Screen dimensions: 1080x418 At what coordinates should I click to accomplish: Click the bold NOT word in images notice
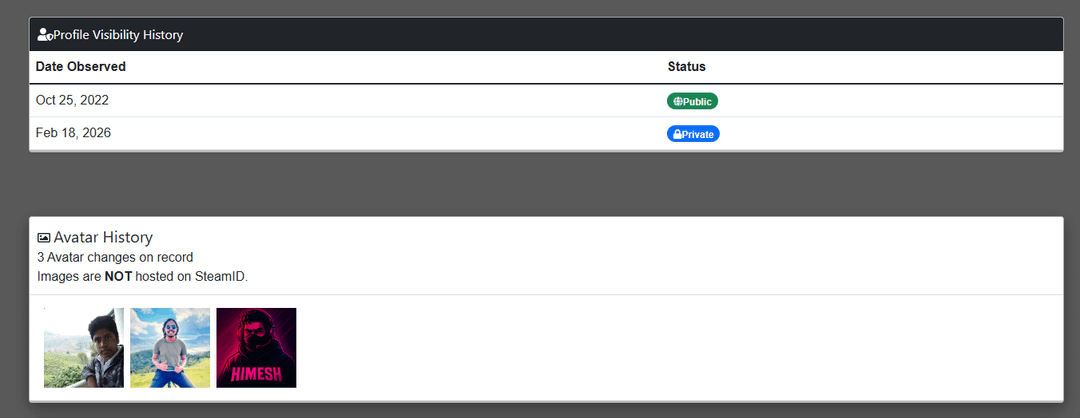click(118, 276)
